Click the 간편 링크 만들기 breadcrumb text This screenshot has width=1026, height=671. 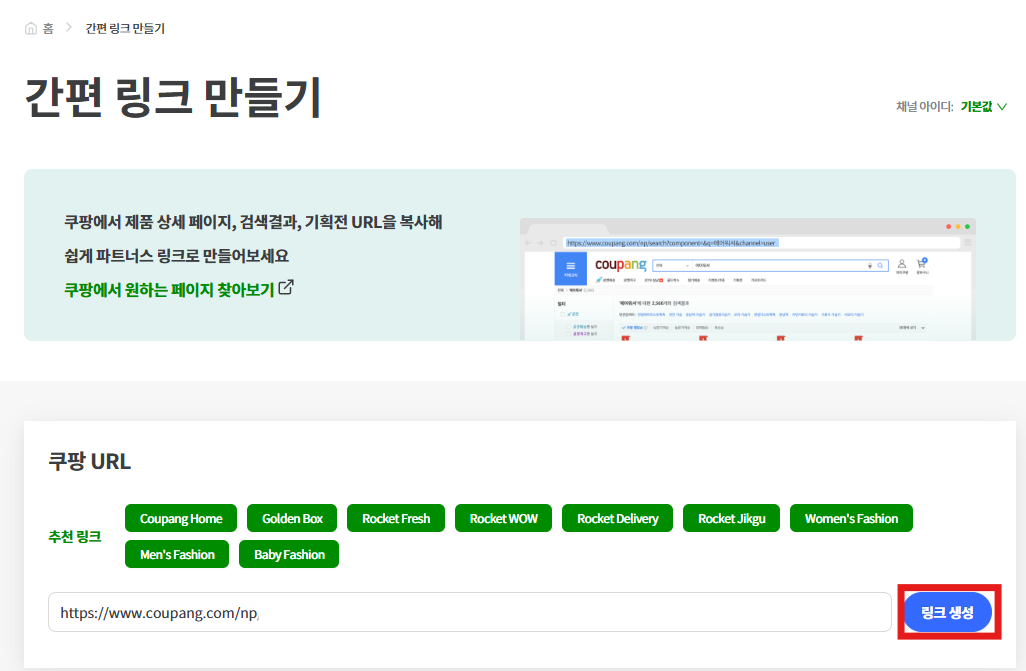point(125,28)
